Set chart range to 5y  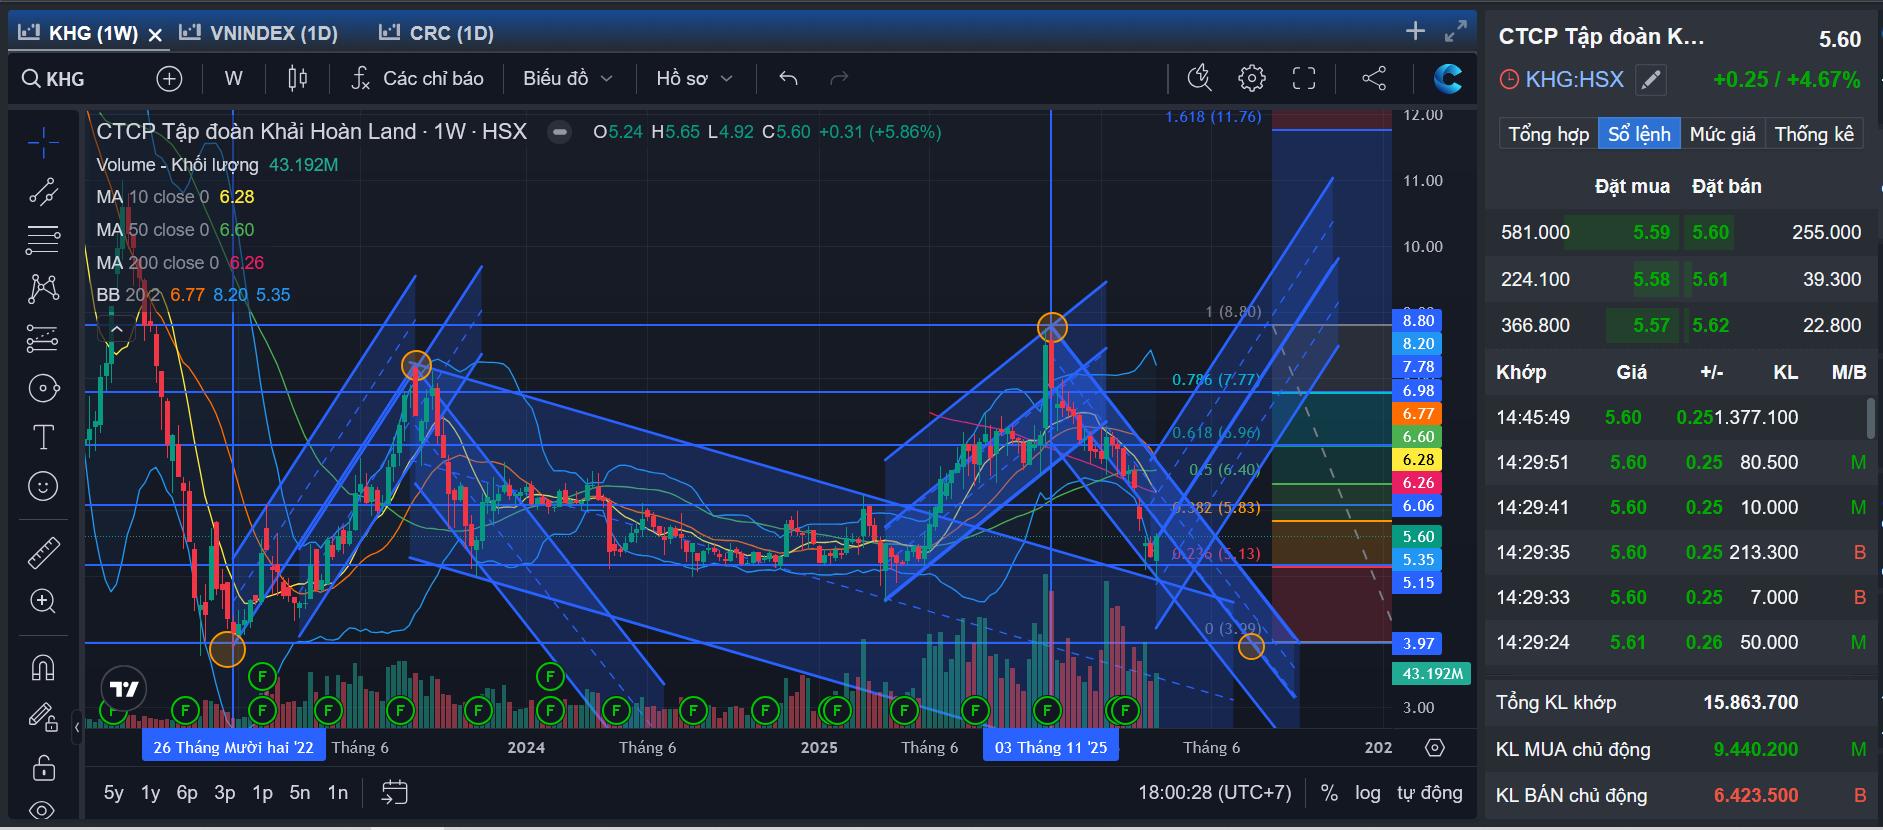(114, 793)
